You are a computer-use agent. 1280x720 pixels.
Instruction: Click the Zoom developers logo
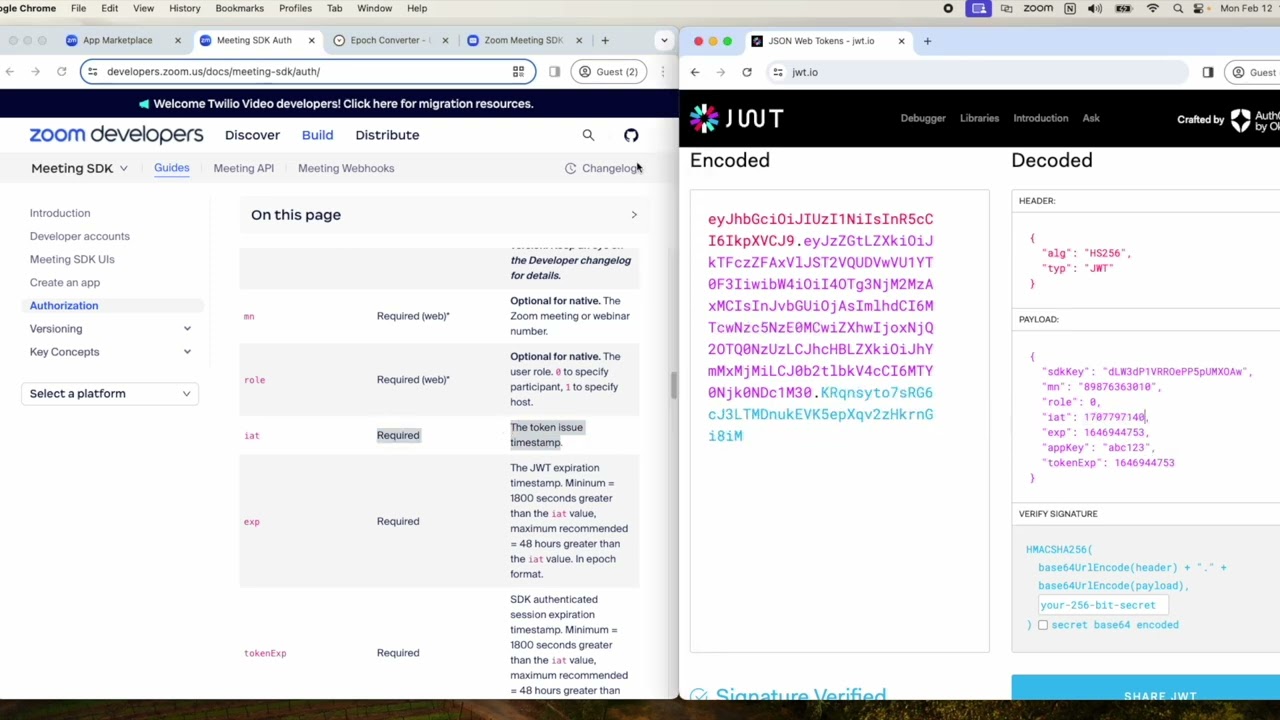coord(116,135)
